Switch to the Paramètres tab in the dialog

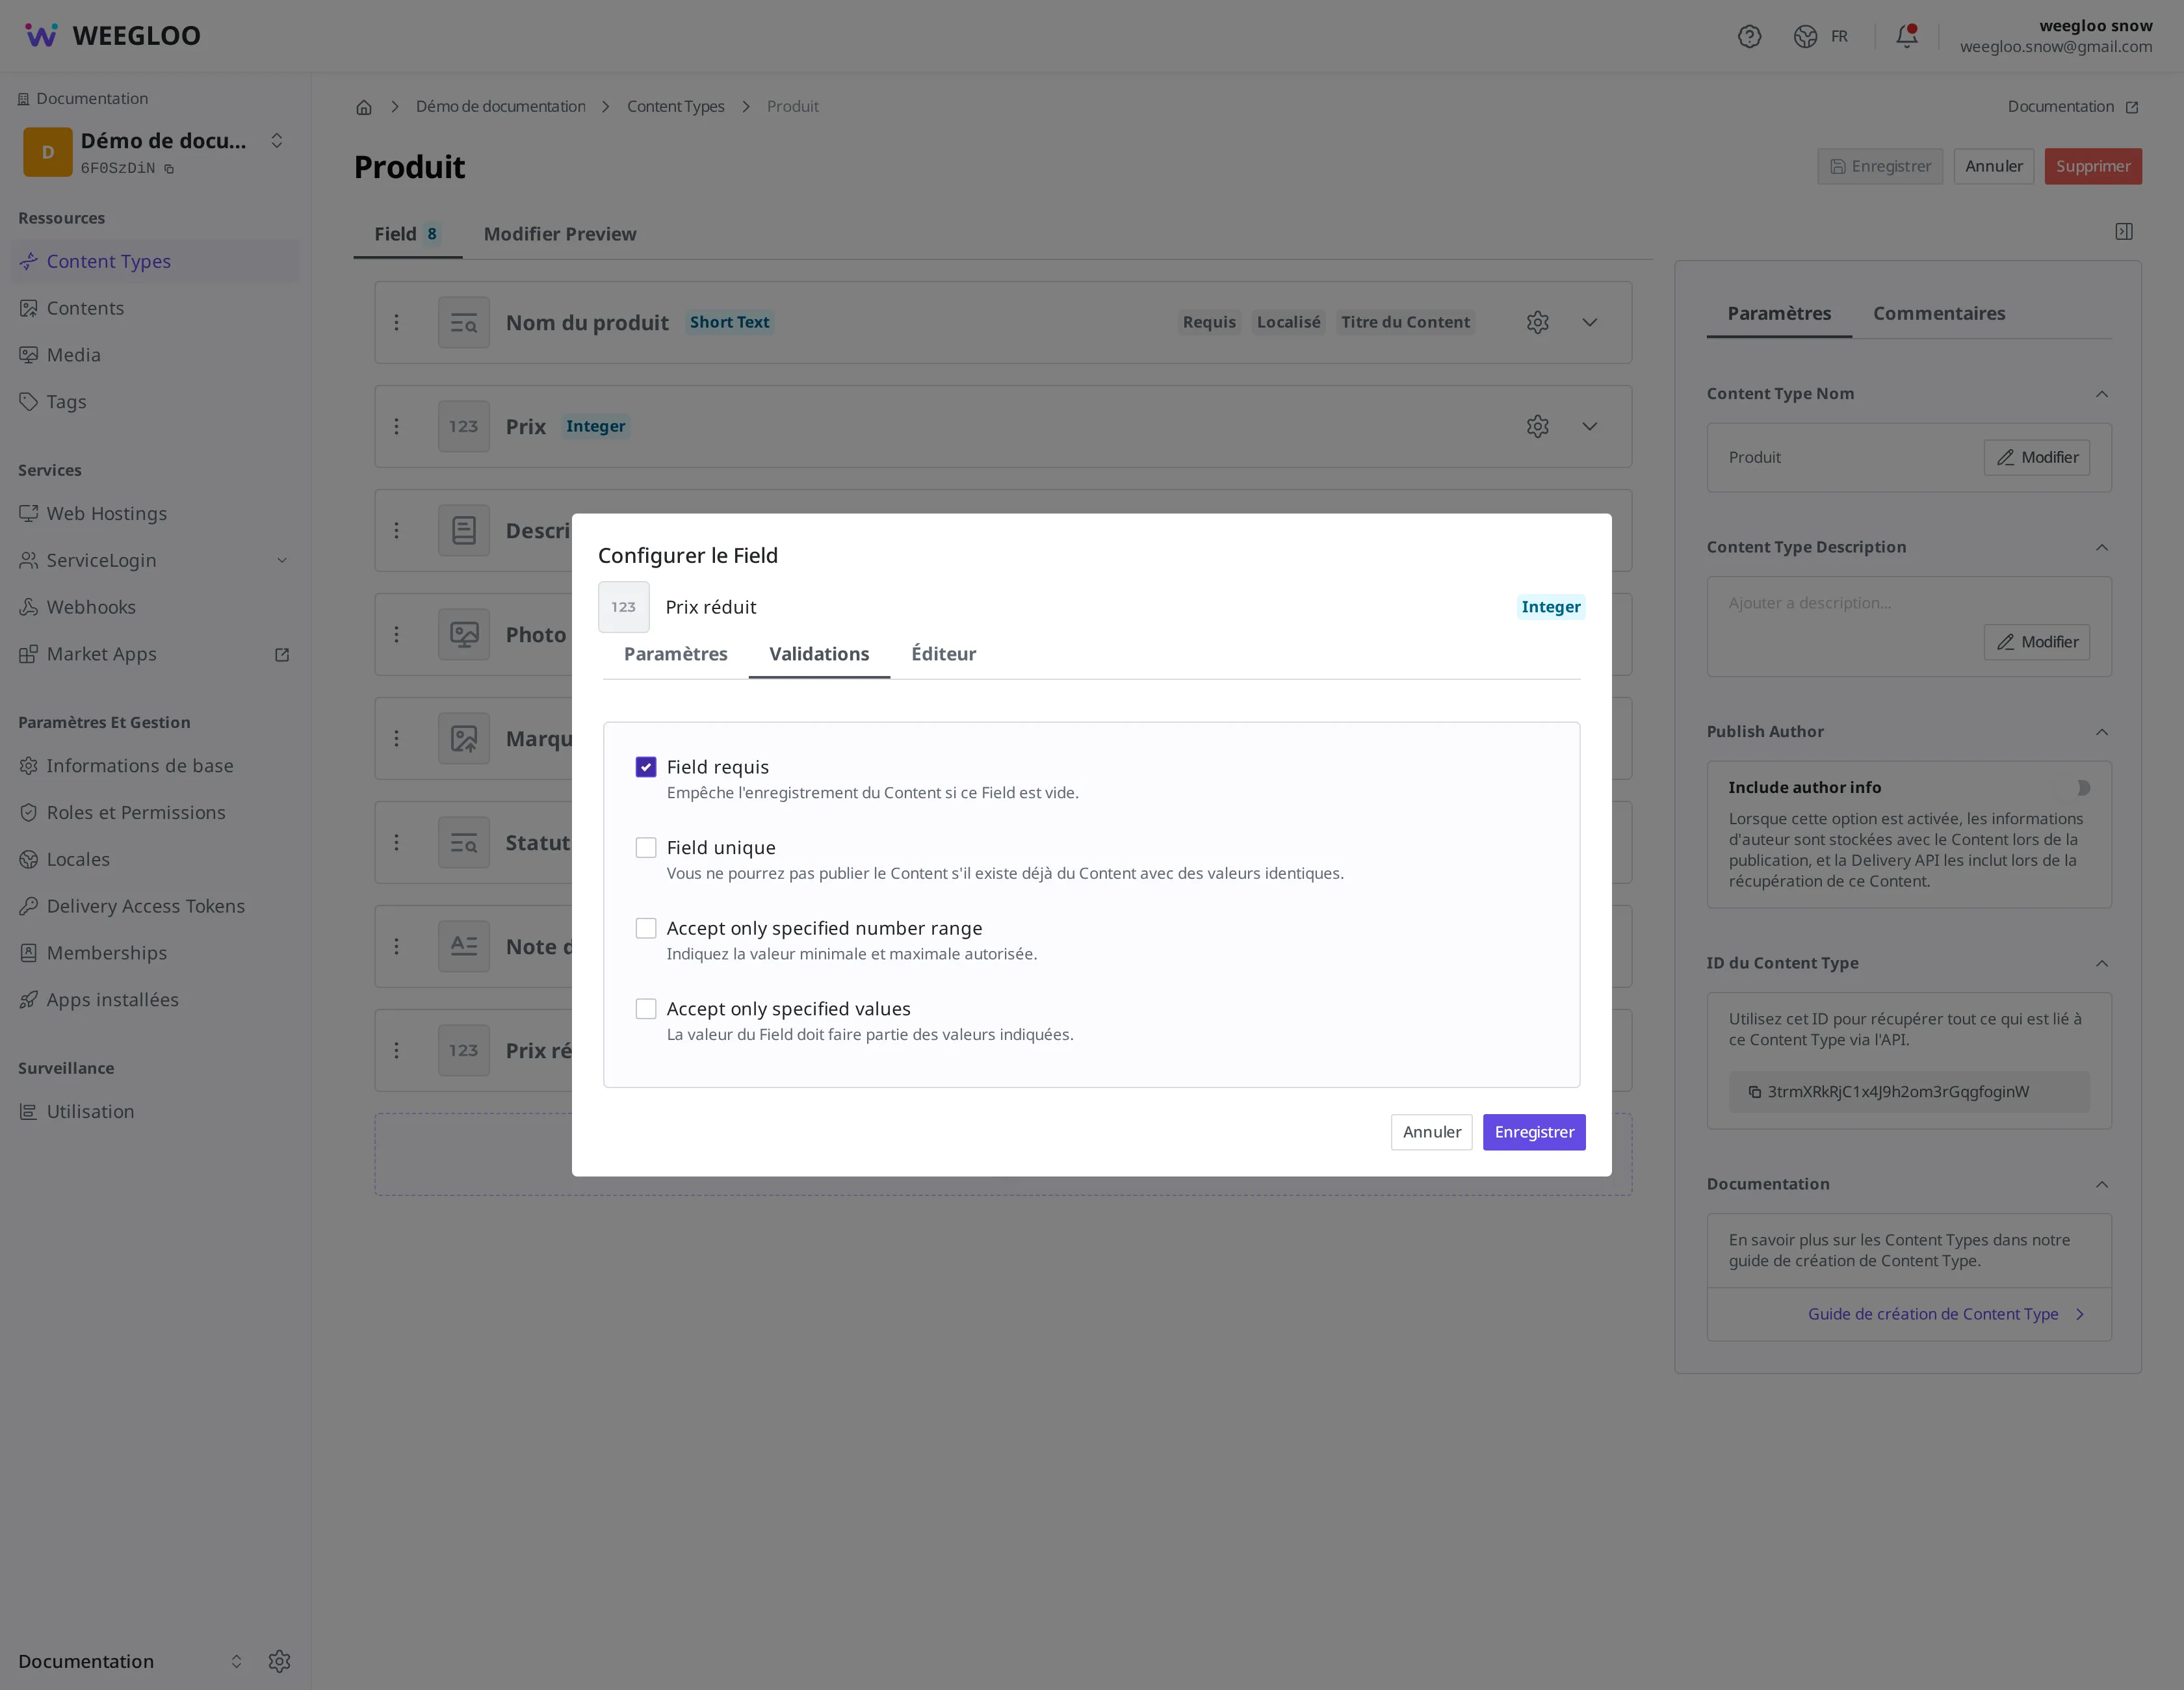[x=676, y=654]
